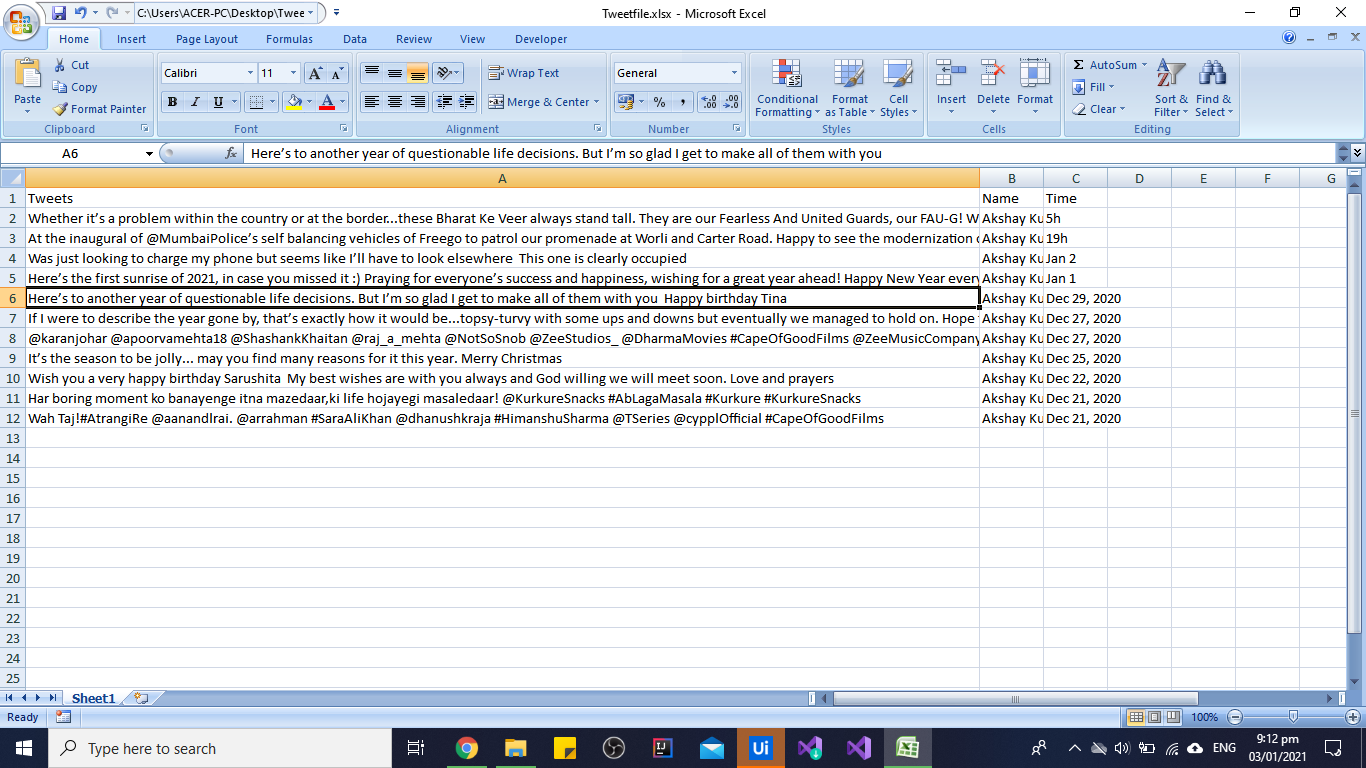Expand the Name Box dropdown arrow
Screen dimensions: 1366x768
click(150, 153)
